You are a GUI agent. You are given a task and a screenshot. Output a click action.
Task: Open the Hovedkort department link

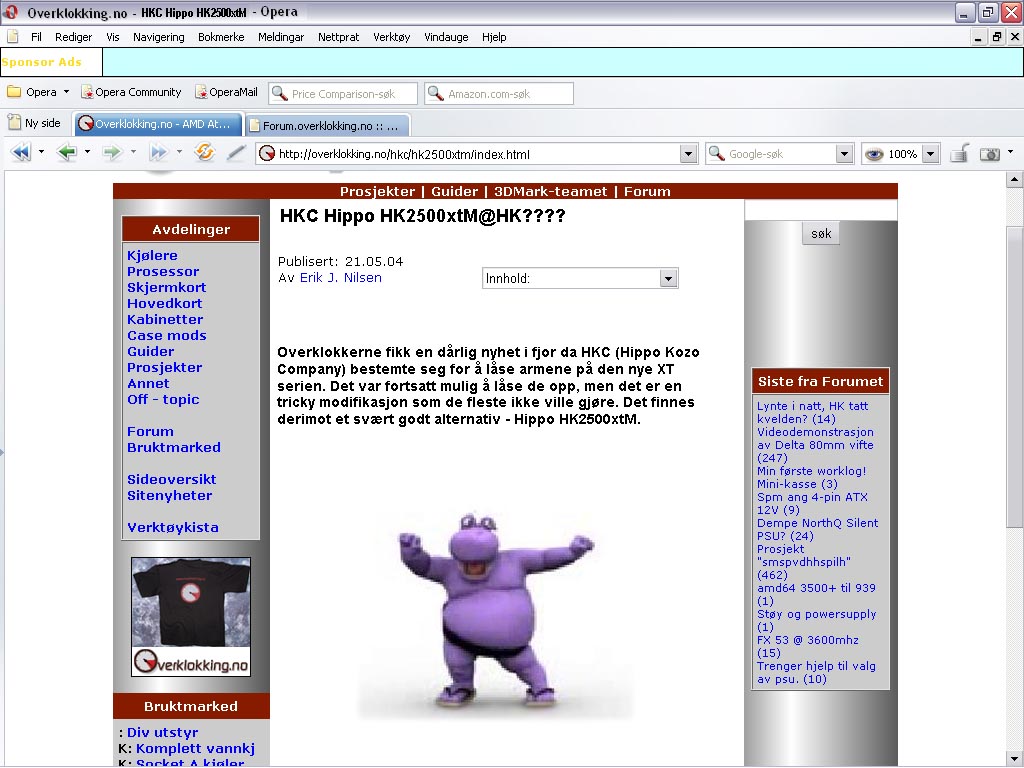point(165,303)
